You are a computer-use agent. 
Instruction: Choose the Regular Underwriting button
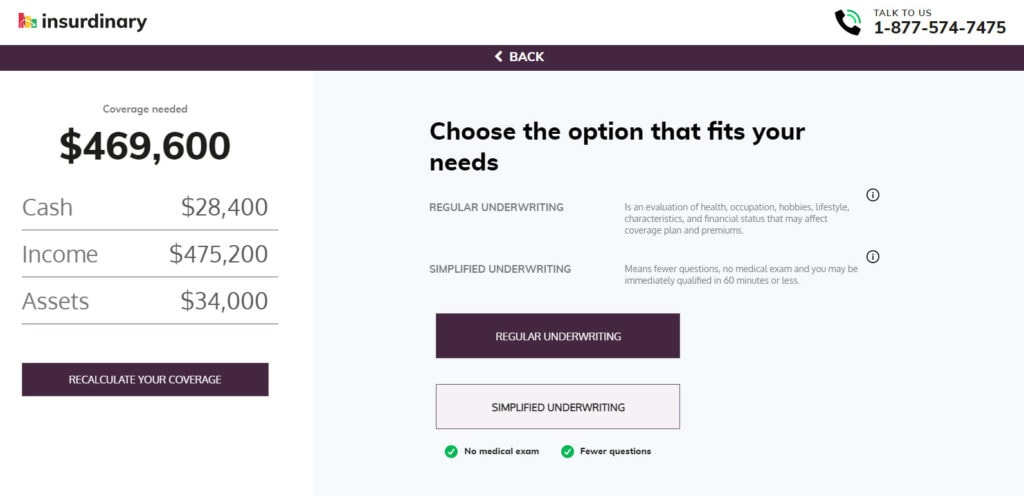[x=558, y=336]
